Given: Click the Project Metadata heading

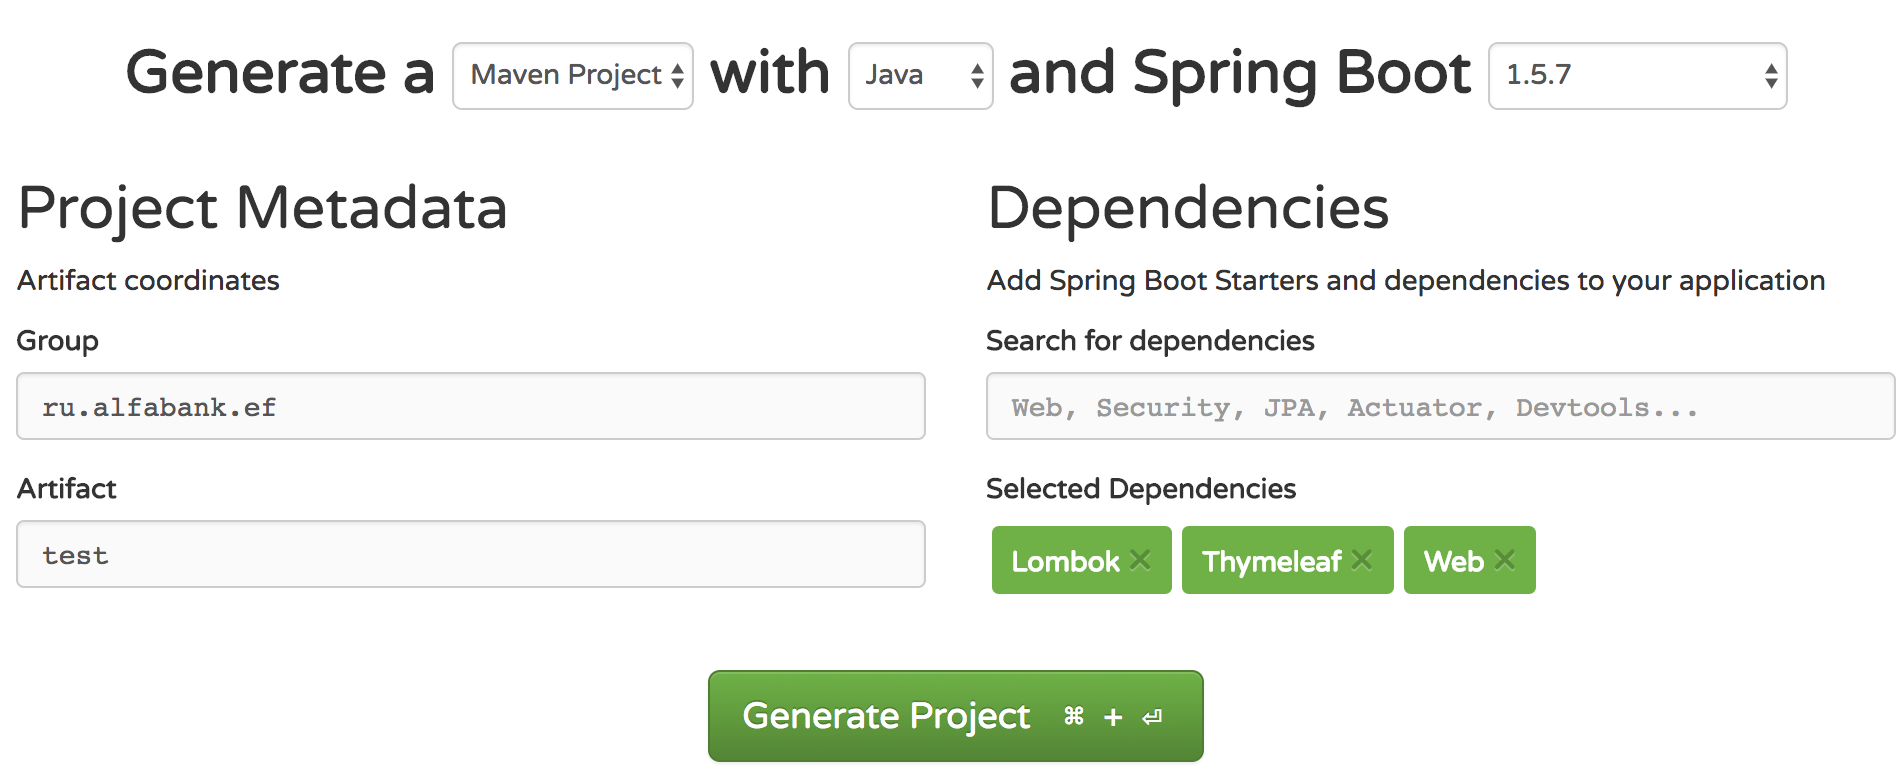Looking at the screenshot, I should (263, 208).
